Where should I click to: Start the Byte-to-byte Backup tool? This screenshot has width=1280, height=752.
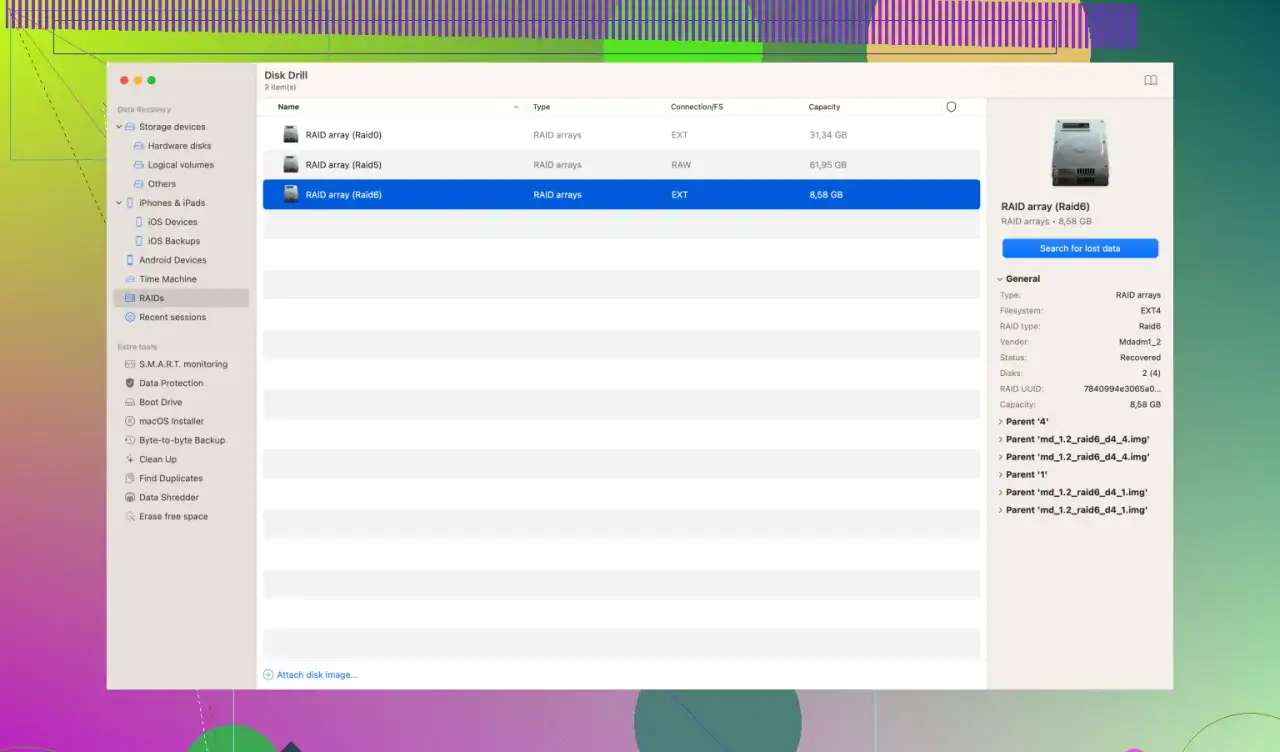(182, 440)
